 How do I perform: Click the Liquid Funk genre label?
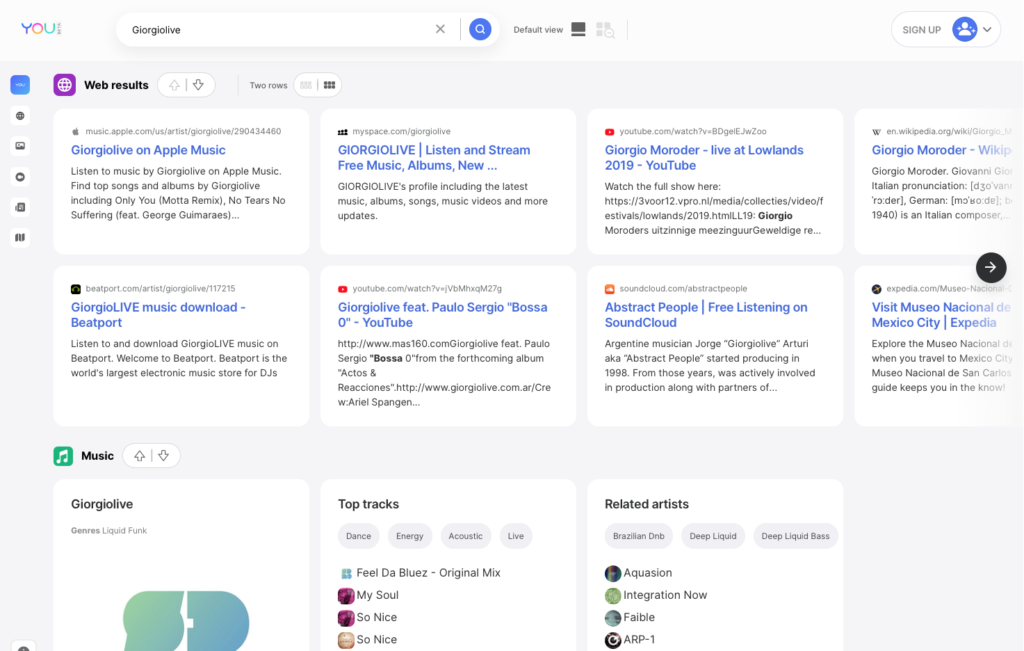click(125, 531)
